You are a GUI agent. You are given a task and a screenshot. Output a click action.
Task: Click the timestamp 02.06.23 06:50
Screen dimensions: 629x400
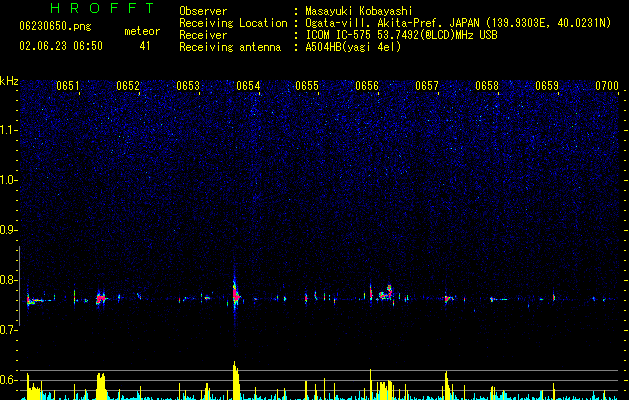pyautogui.click(x=61, y=46)
